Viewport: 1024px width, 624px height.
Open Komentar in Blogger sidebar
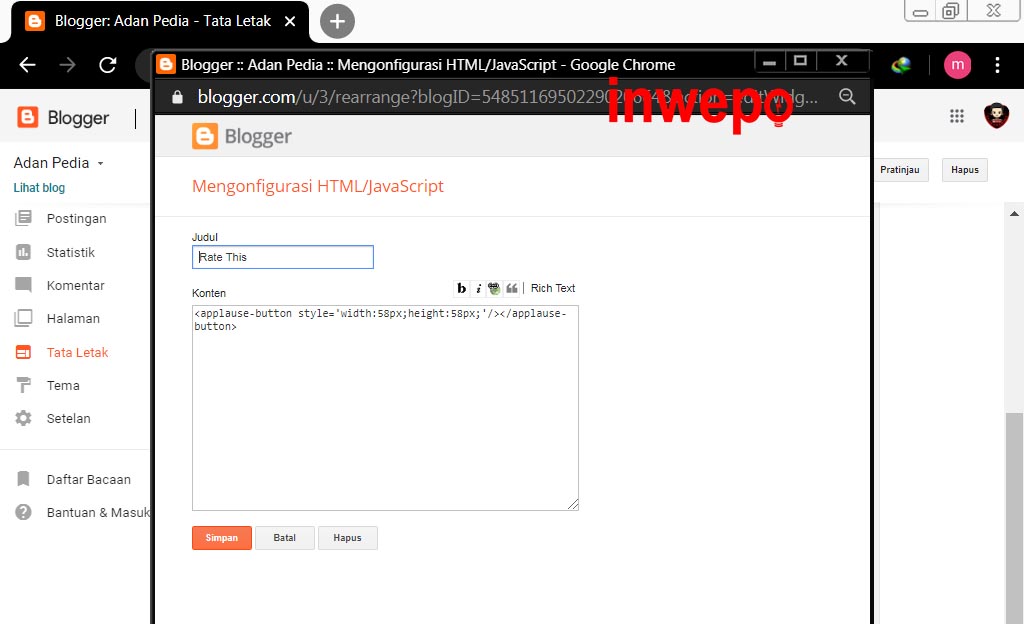(x=75, y=285)
